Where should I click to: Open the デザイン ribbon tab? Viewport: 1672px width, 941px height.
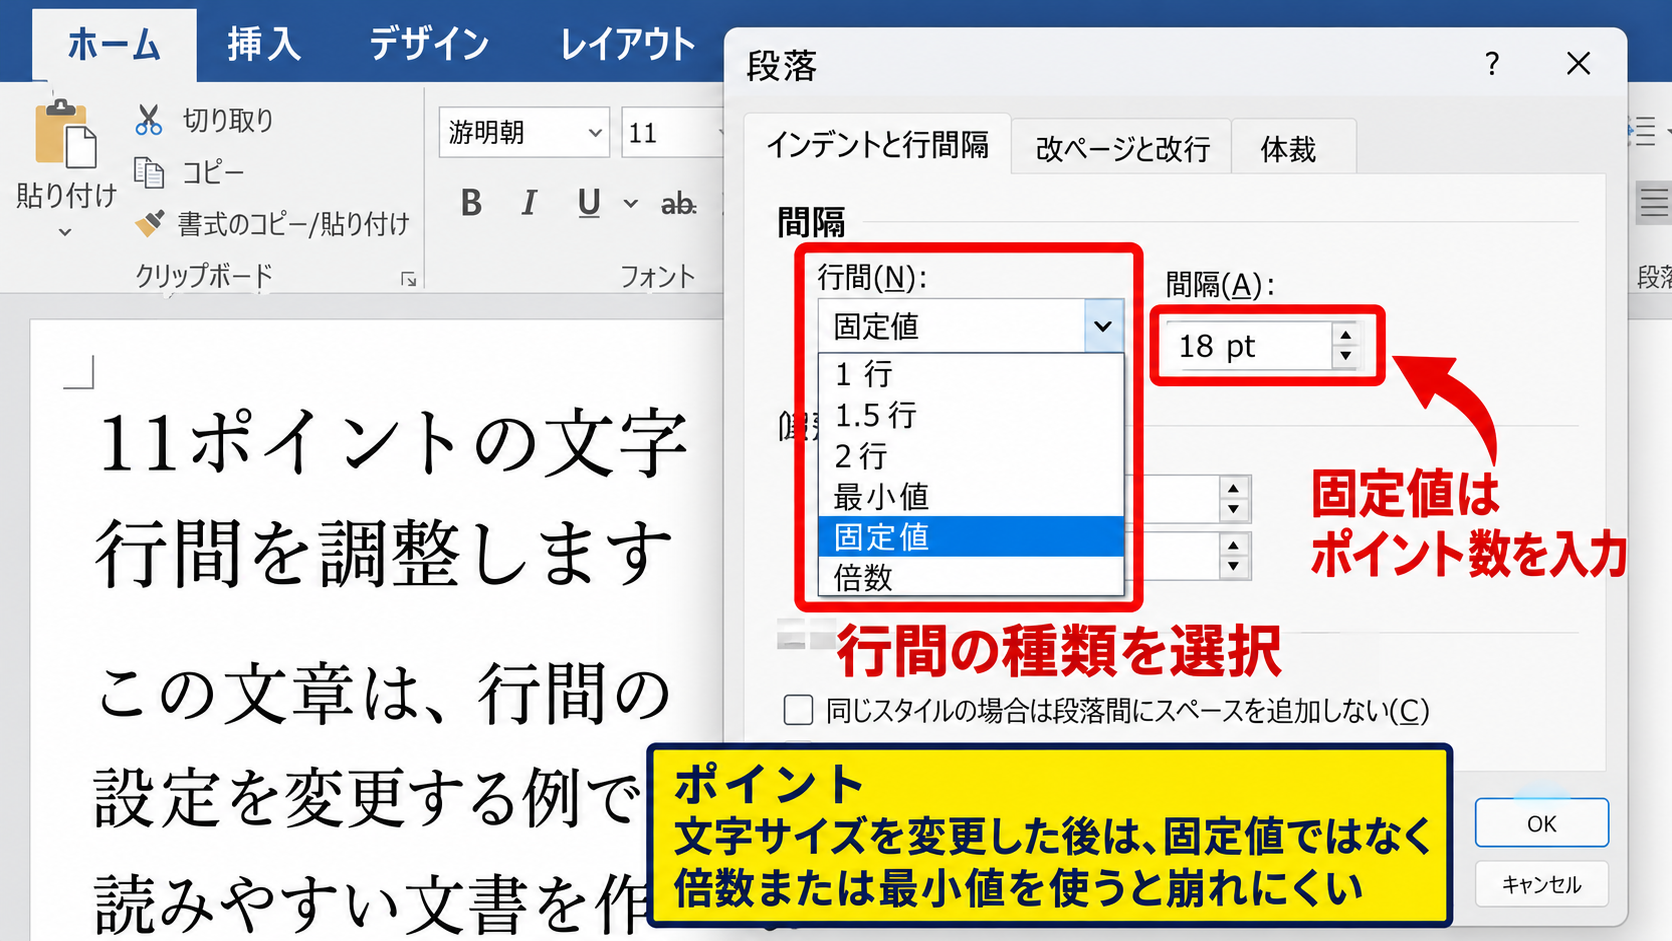pos(429,45)
